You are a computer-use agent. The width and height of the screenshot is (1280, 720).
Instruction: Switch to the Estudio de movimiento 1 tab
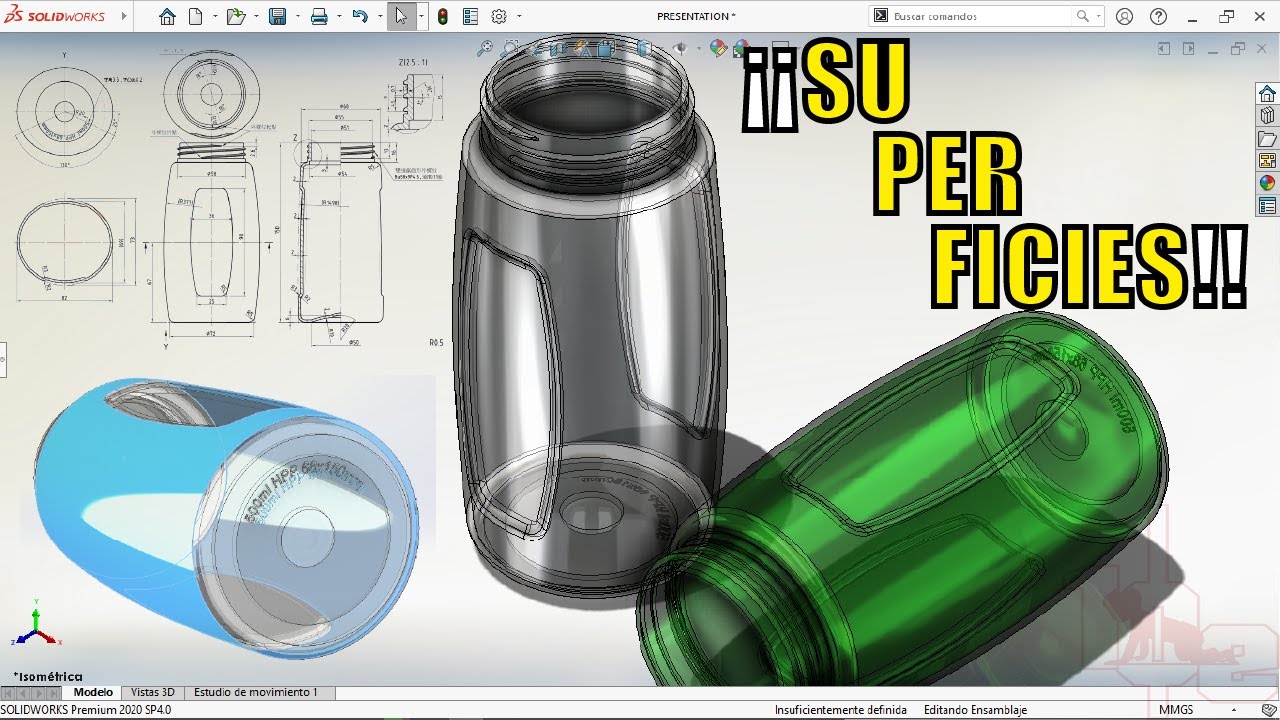(x=256, y=692)
